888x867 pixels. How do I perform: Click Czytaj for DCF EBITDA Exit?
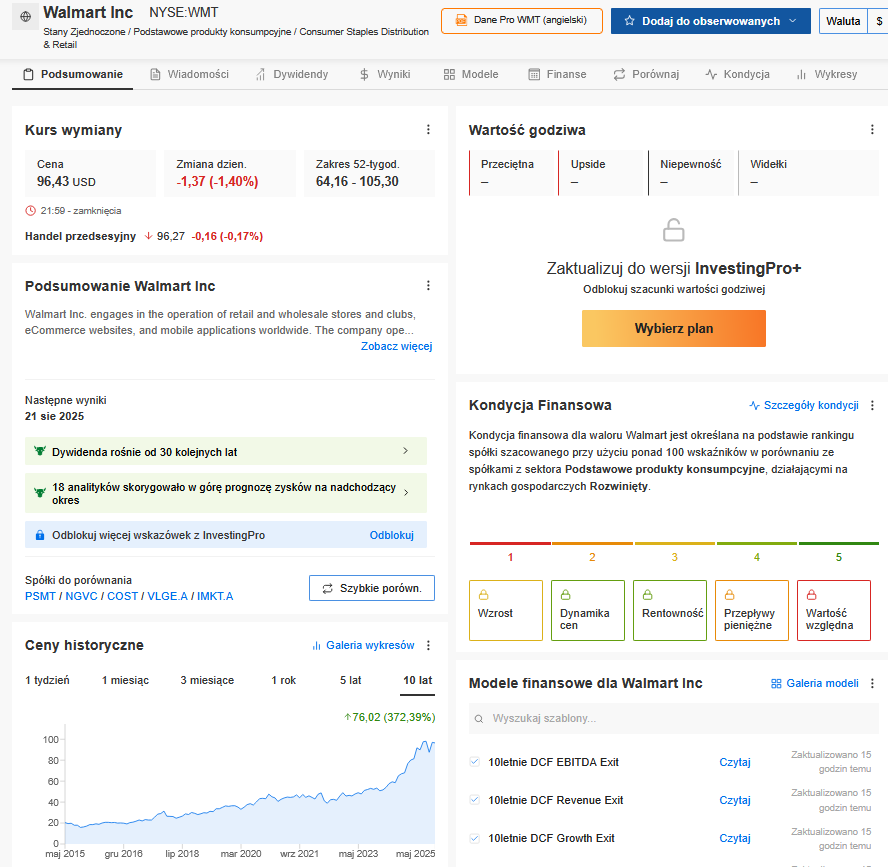(735, 762)
